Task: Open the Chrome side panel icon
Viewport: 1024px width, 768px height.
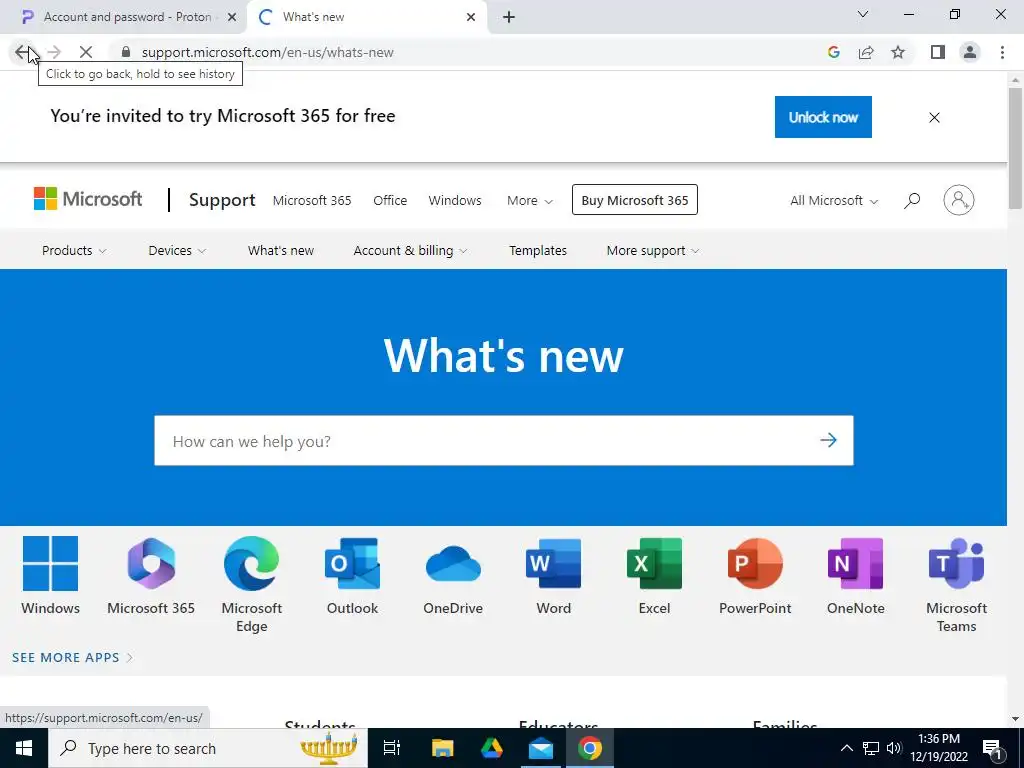Action: coord(938,52)
